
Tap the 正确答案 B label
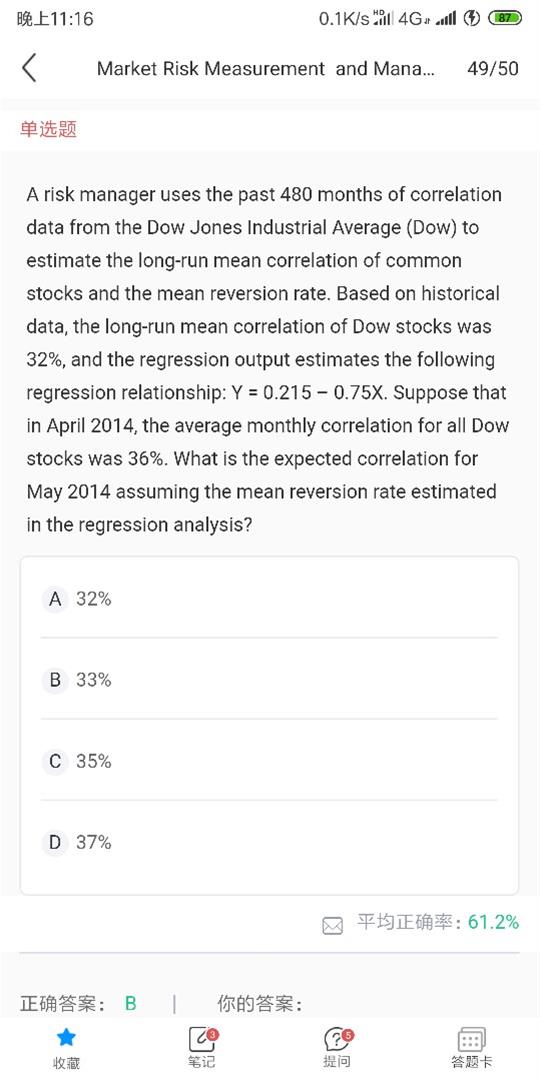point(79,1004)
